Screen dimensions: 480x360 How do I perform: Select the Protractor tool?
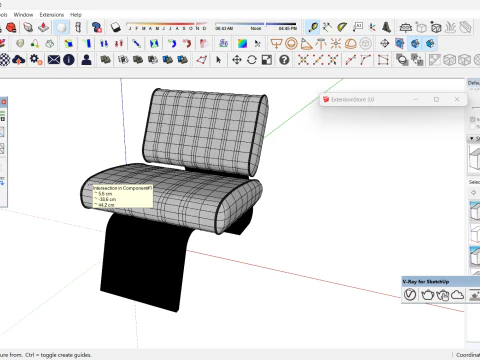pos(342,27)
